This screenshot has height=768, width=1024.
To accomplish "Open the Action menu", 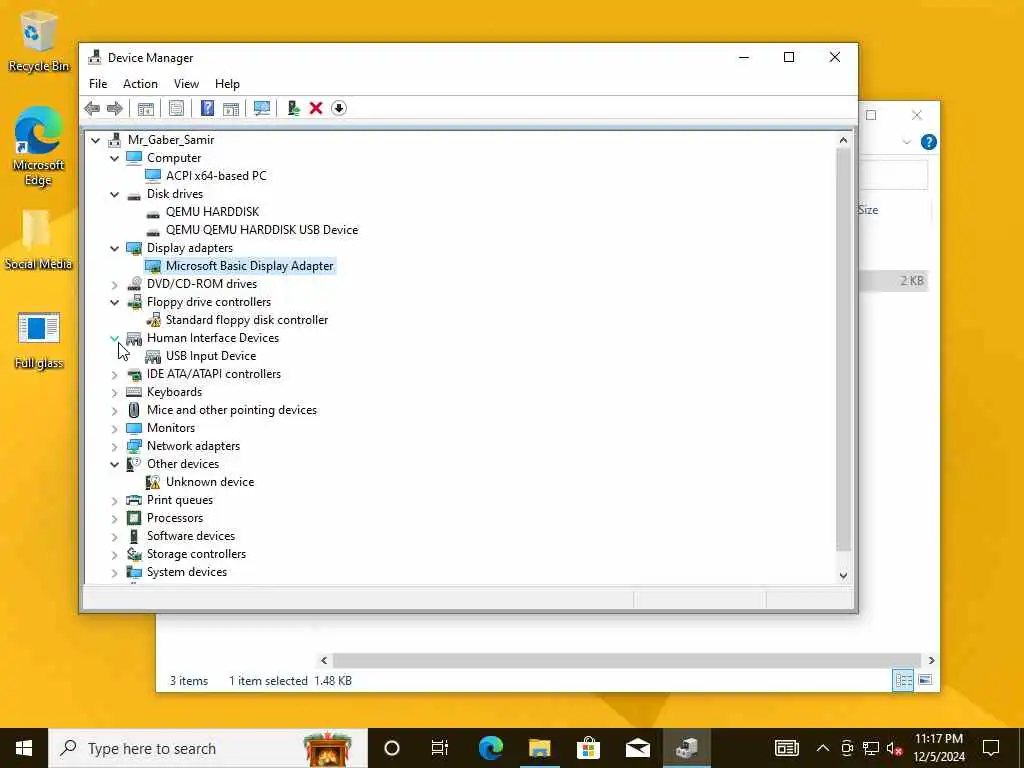I will click(140, 84).
